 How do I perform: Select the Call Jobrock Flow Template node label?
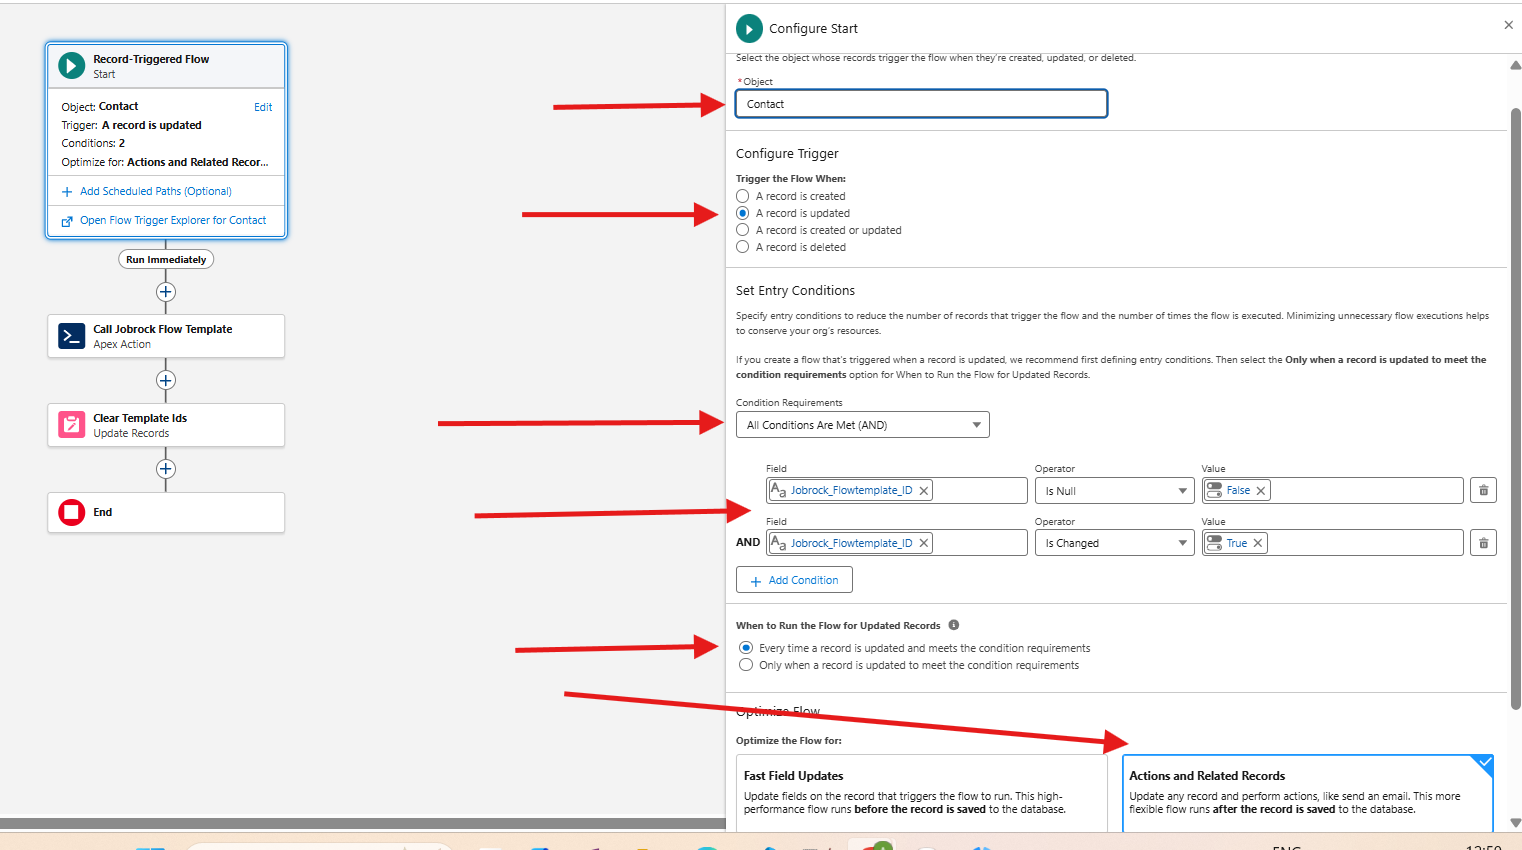(163, 329)
